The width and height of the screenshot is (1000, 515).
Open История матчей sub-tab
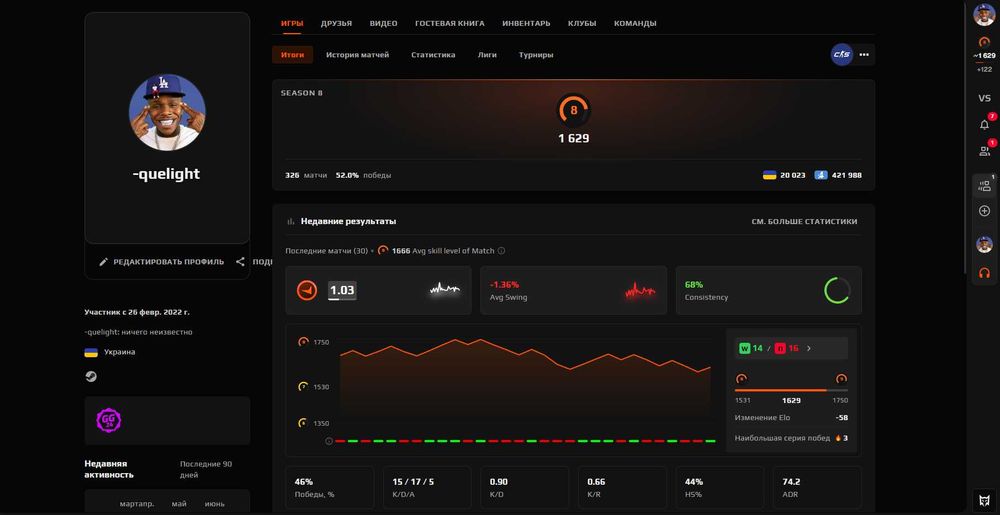coord(357,55)
